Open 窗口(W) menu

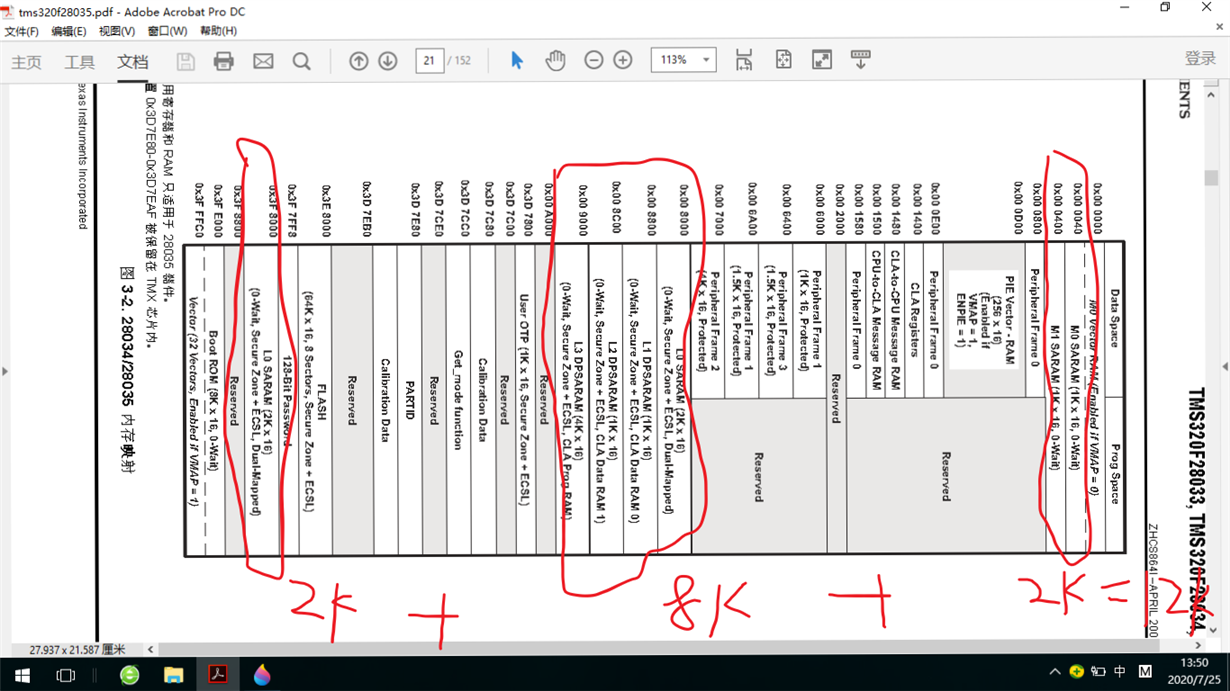click(167, 31)
